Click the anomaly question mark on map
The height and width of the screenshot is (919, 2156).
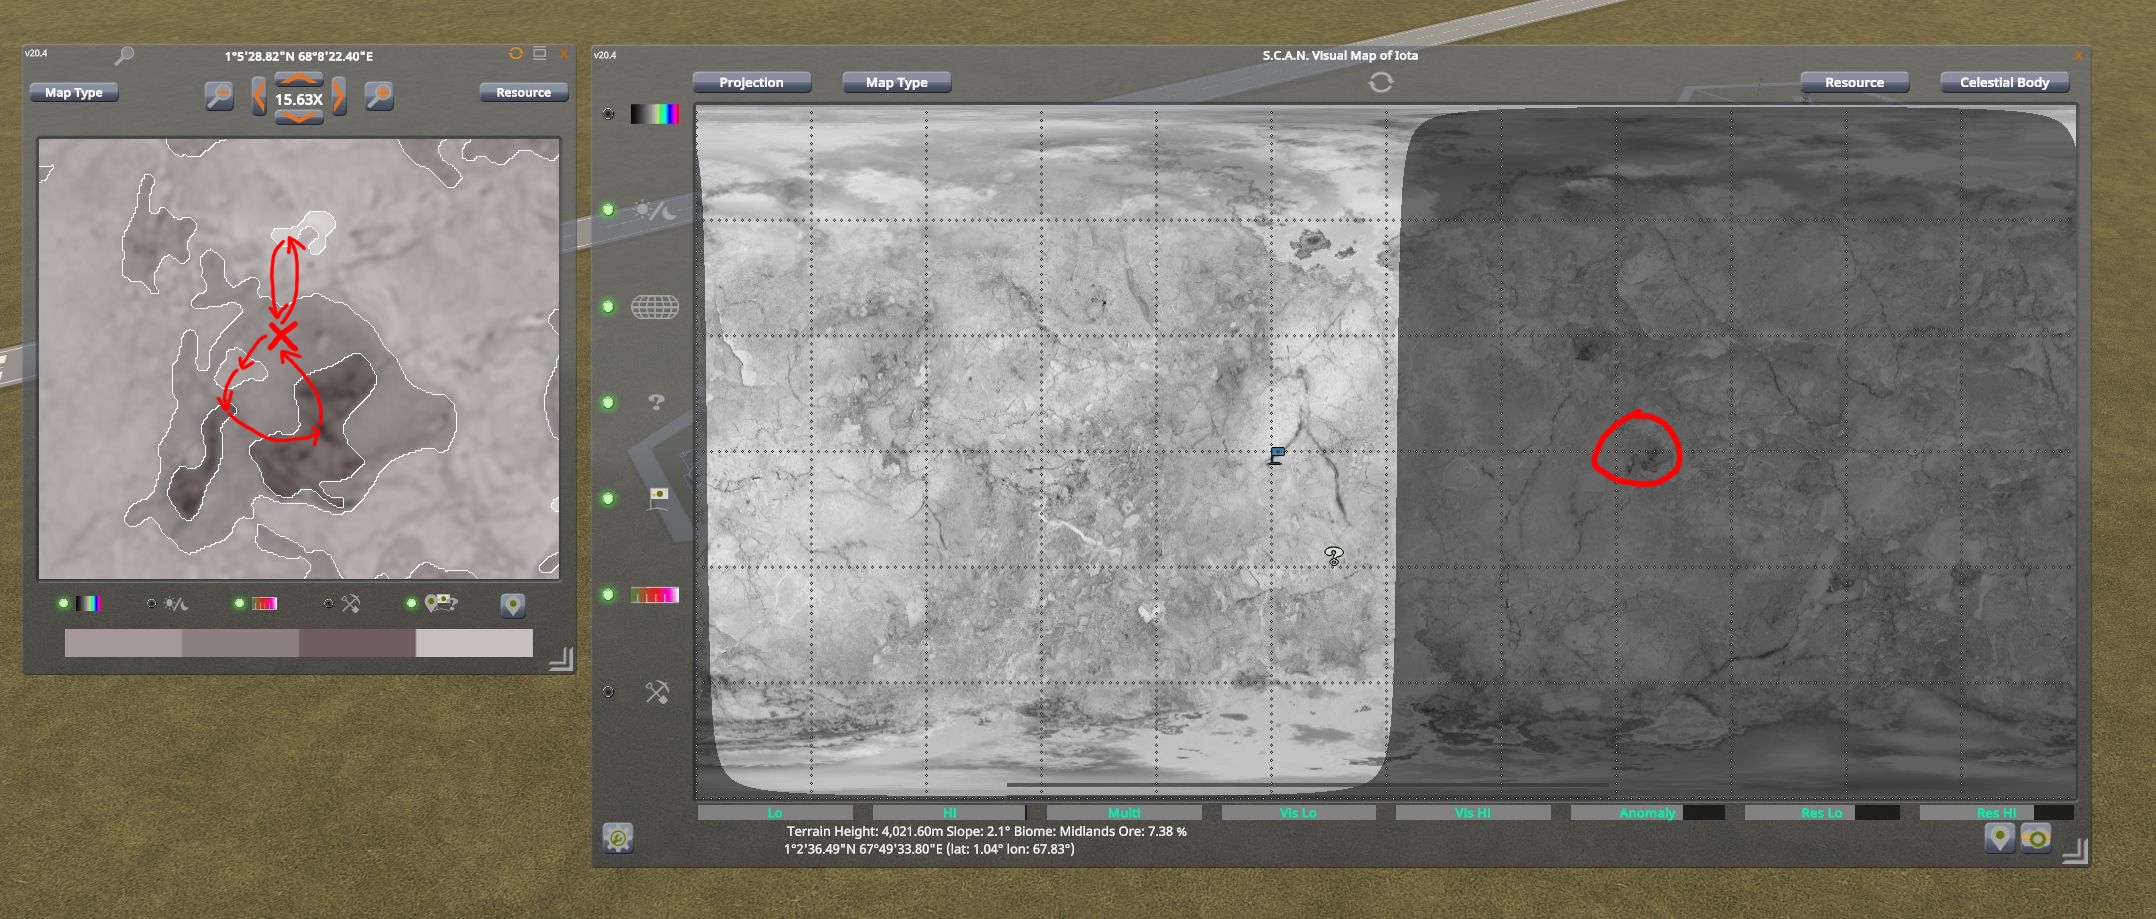[1334, 556]
